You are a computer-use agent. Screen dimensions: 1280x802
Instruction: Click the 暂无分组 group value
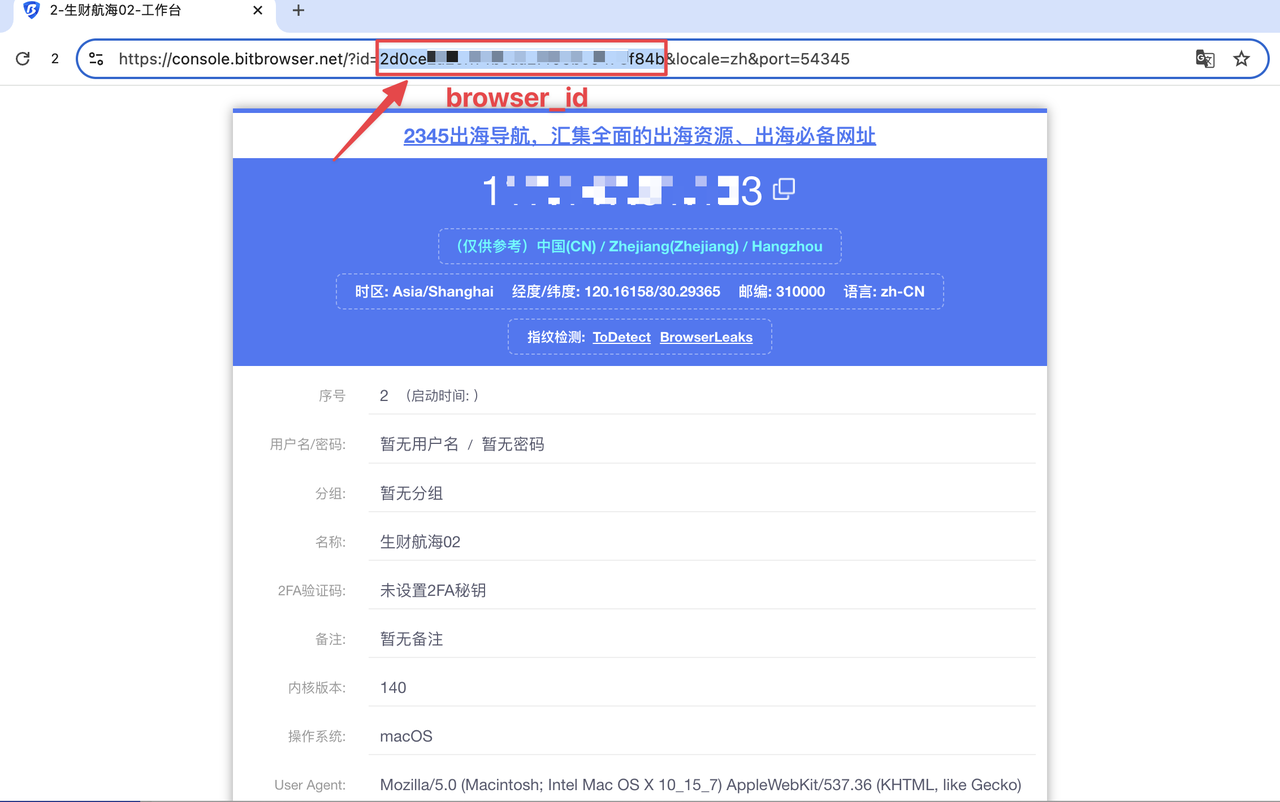point(411,493)
